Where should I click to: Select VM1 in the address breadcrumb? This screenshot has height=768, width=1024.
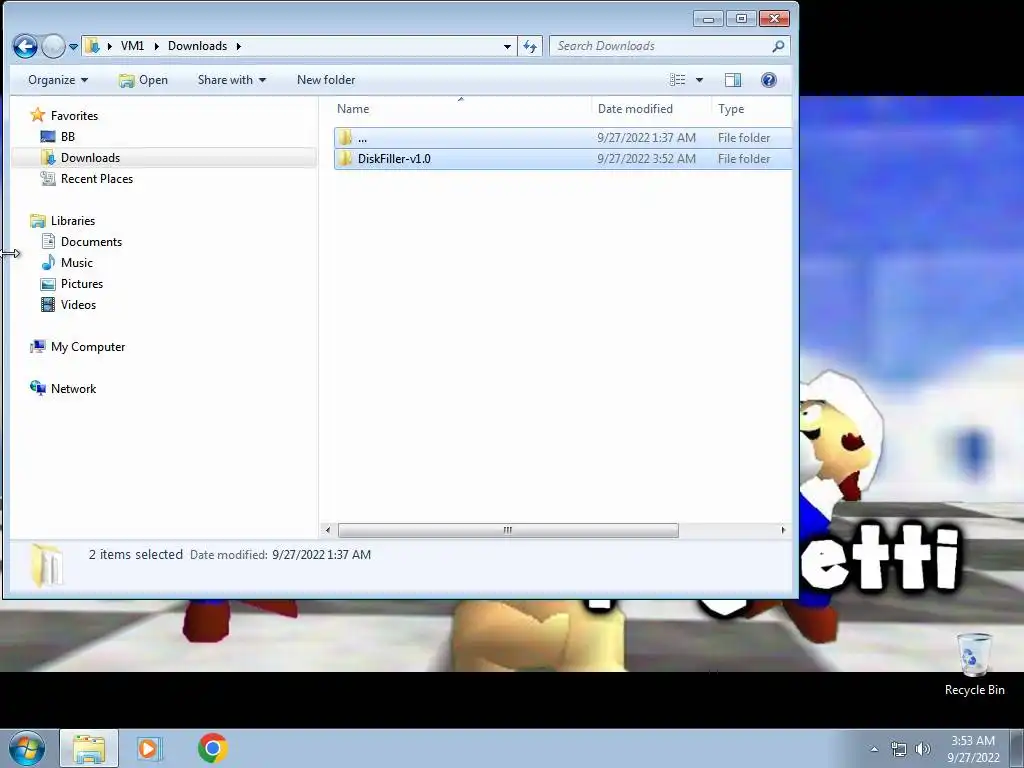[x=133, y=46]
